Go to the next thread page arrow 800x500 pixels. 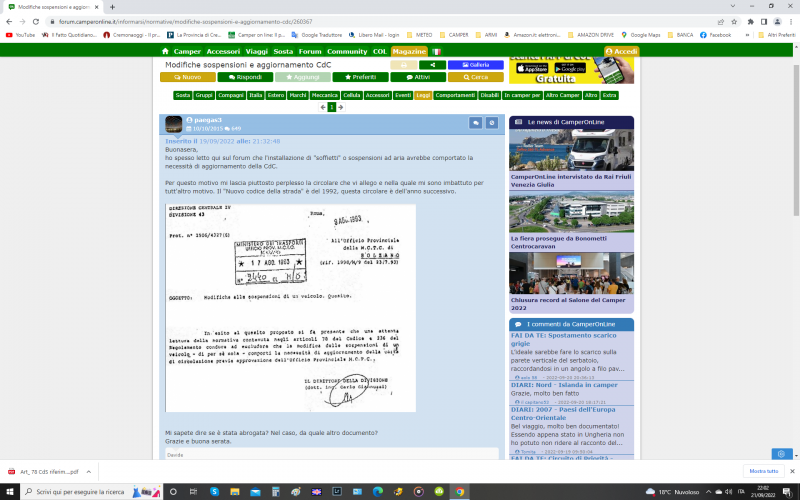tap(342, 107)
